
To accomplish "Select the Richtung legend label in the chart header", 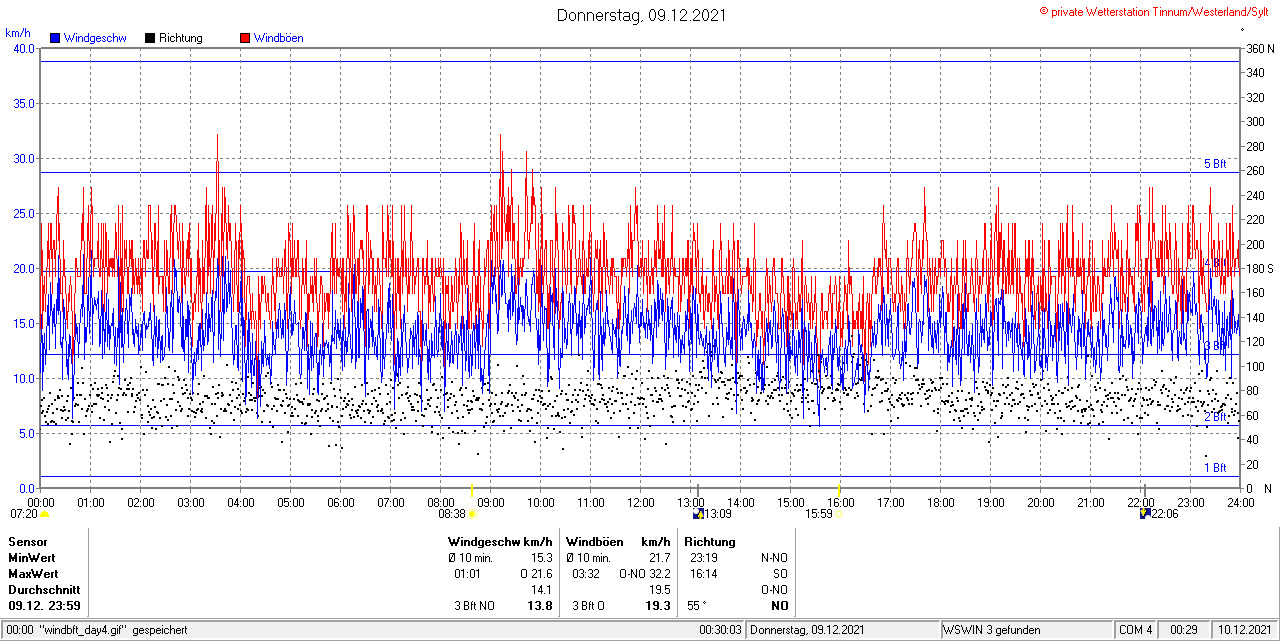I will [181, 38].
